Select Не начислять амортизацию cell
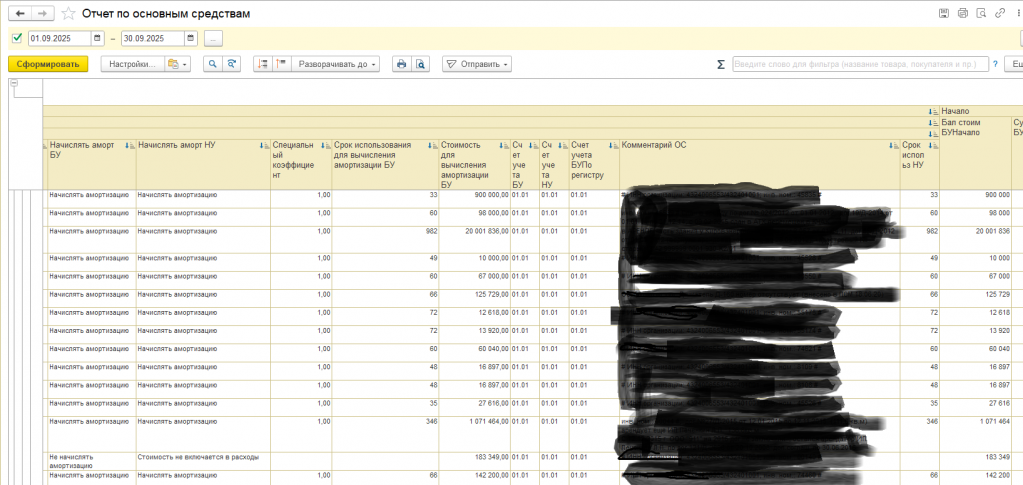The width and height of the screenshot is (1023, 485). tap(91, 461)
